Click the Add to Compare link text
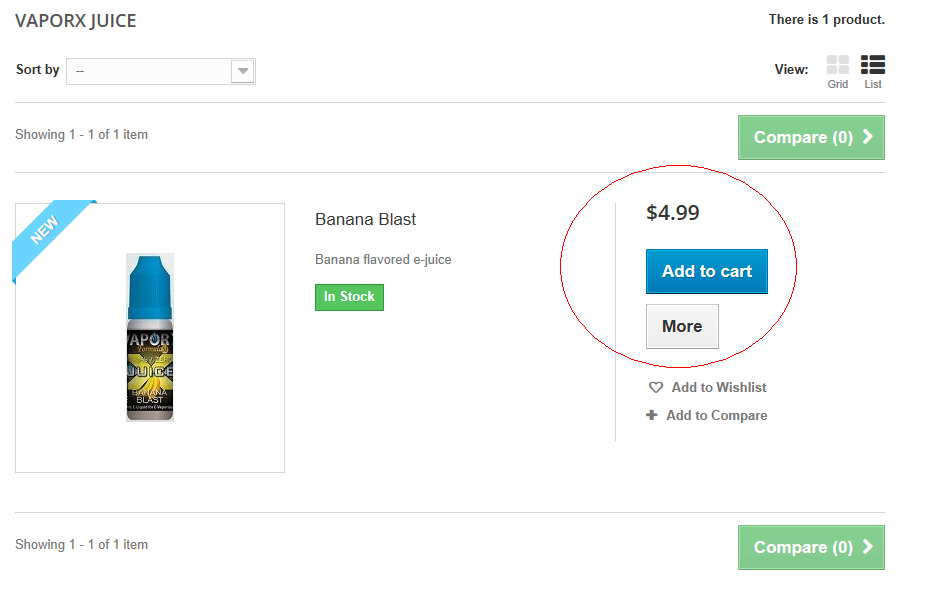942x608 pixels. (x=716, y=415)
